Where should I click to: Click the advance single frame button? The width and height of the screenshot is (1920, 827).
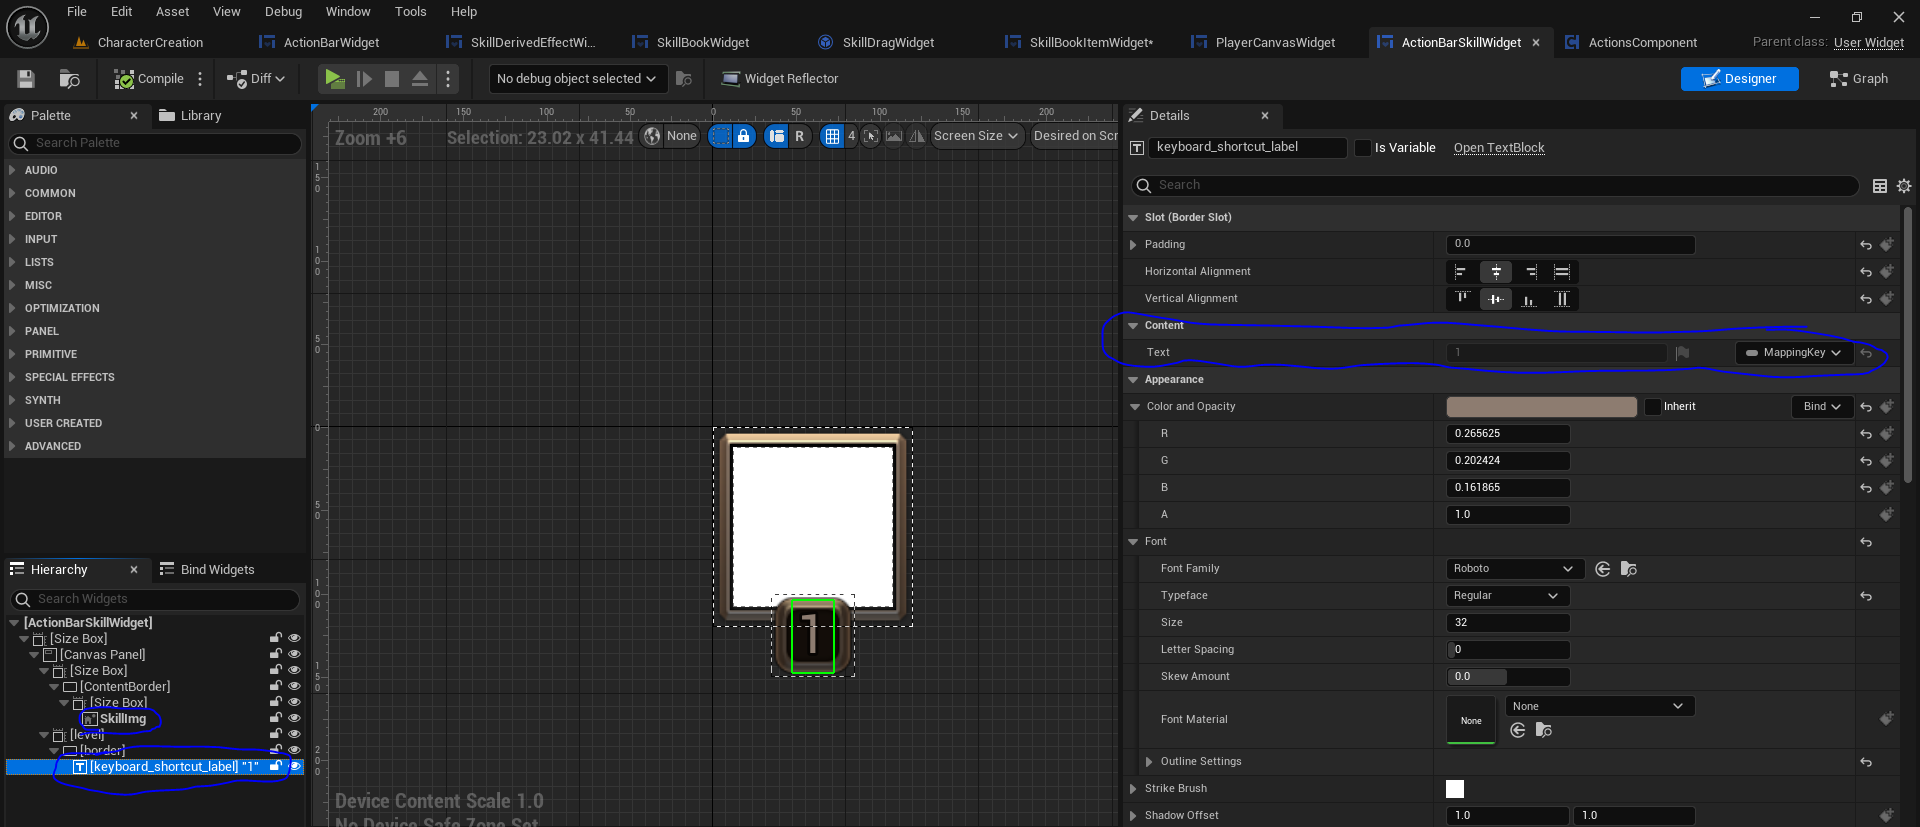tap(364, 79)
